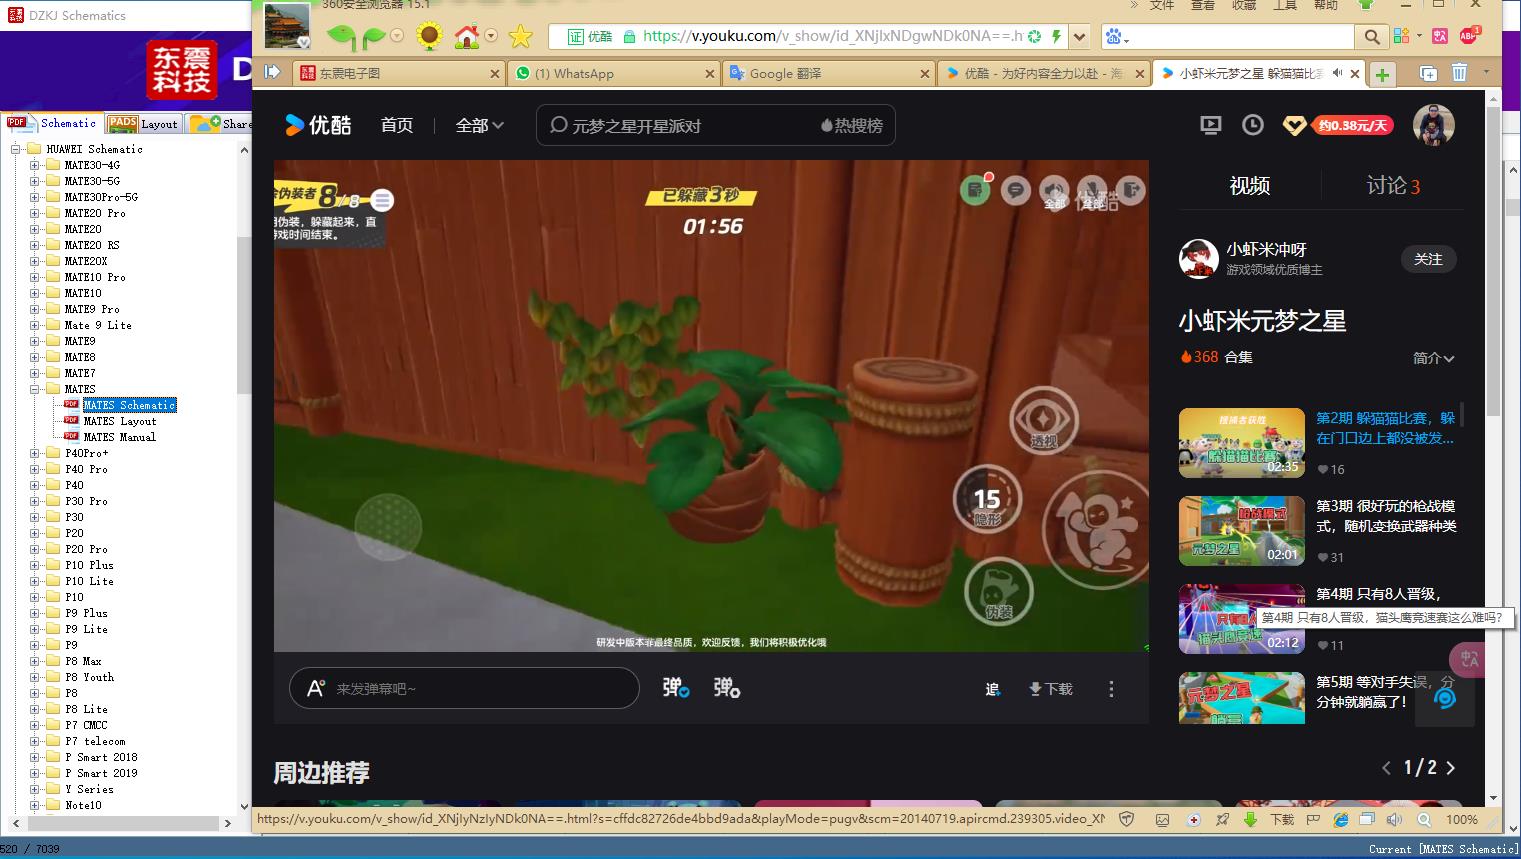Image resolution: width=1521 pixels, height=859 pixels.
Task: Select MATE8 Manual in the tree
Action: [119, 437]
